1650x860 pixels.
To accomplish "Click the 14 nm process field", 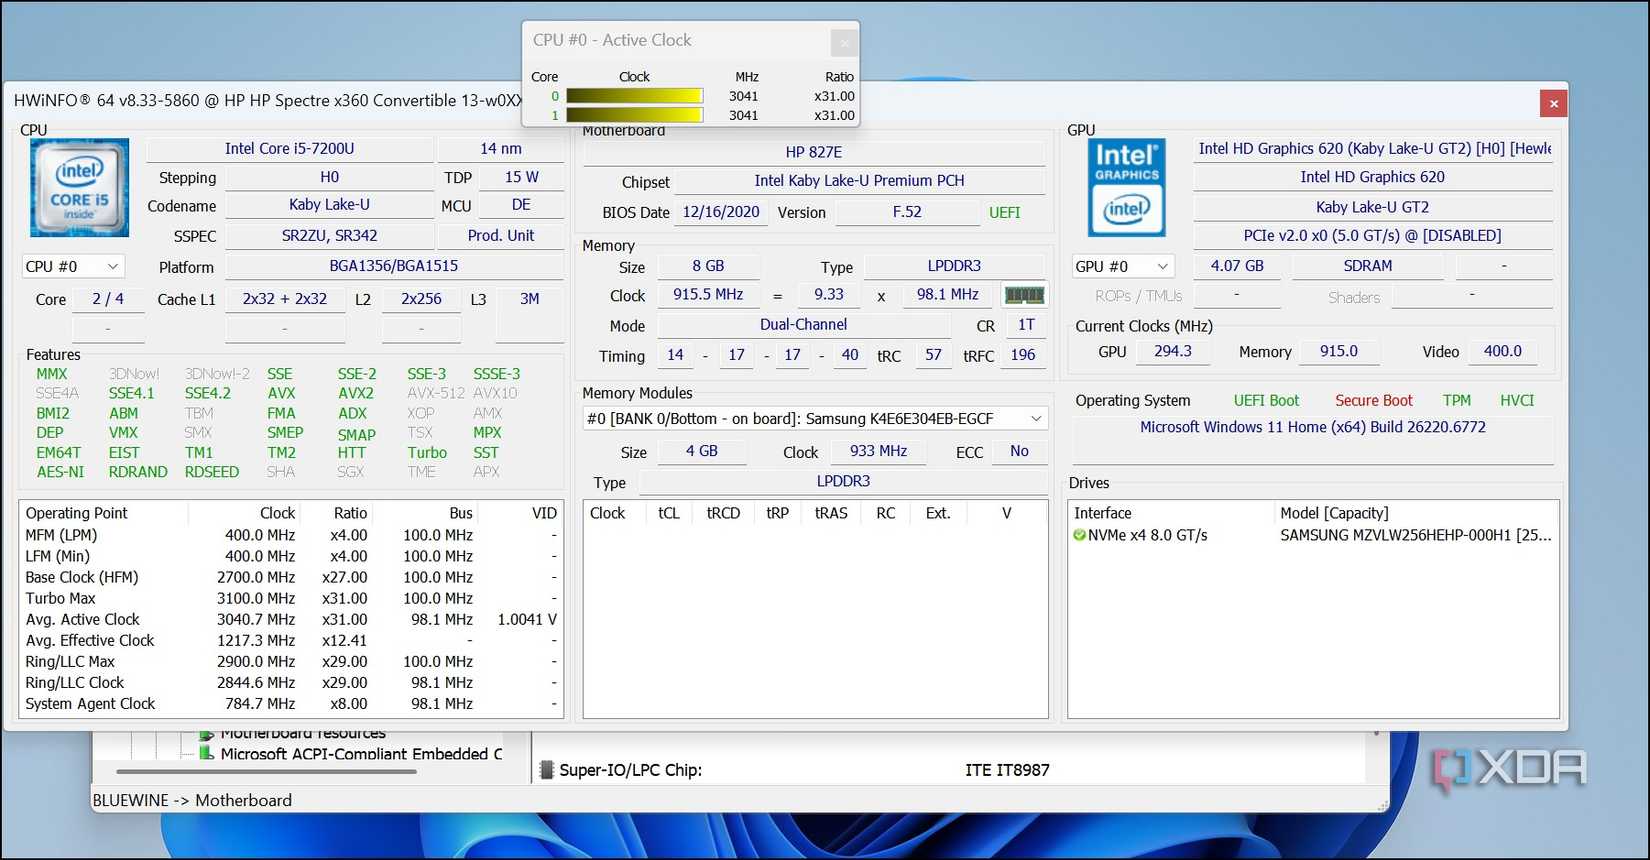I will pyautogui.click(x=501, y=149).
